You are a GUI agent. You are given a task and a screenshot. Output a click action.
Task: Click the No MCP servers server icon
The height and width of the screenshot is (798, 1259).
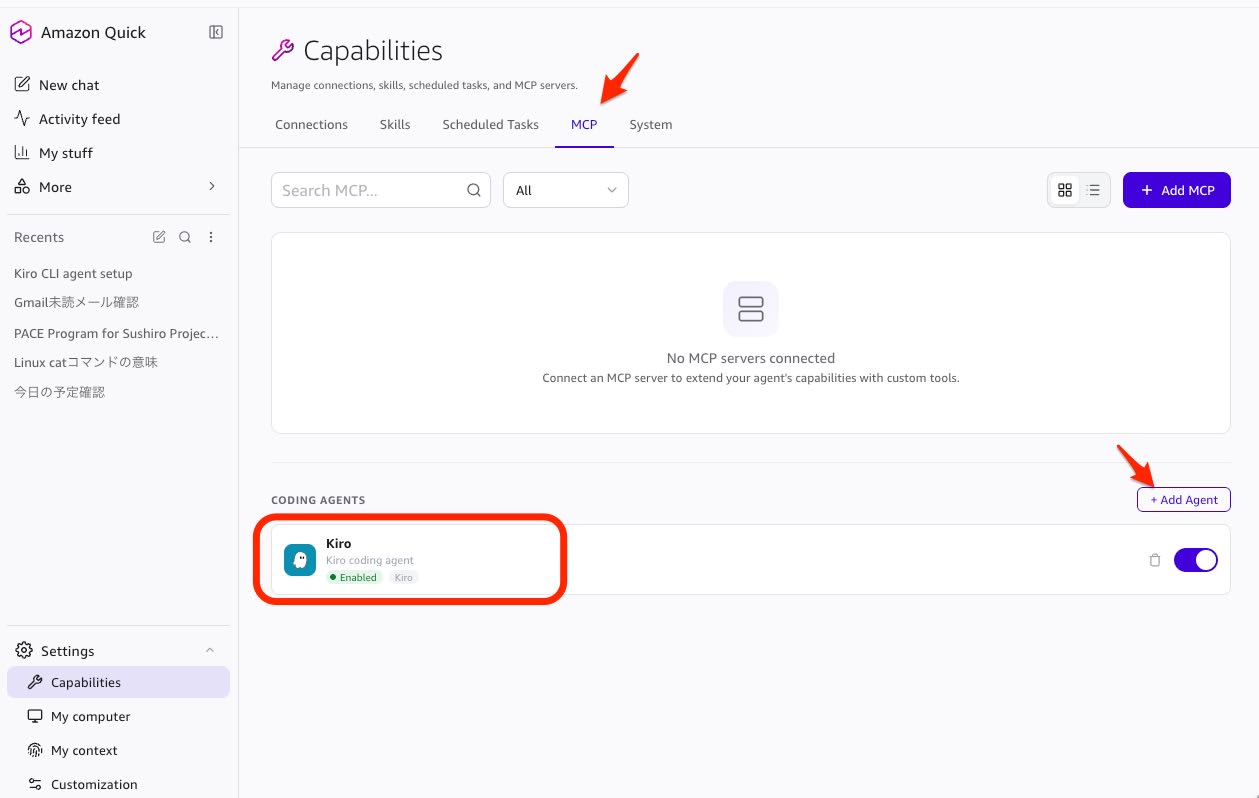pos(750,309)
